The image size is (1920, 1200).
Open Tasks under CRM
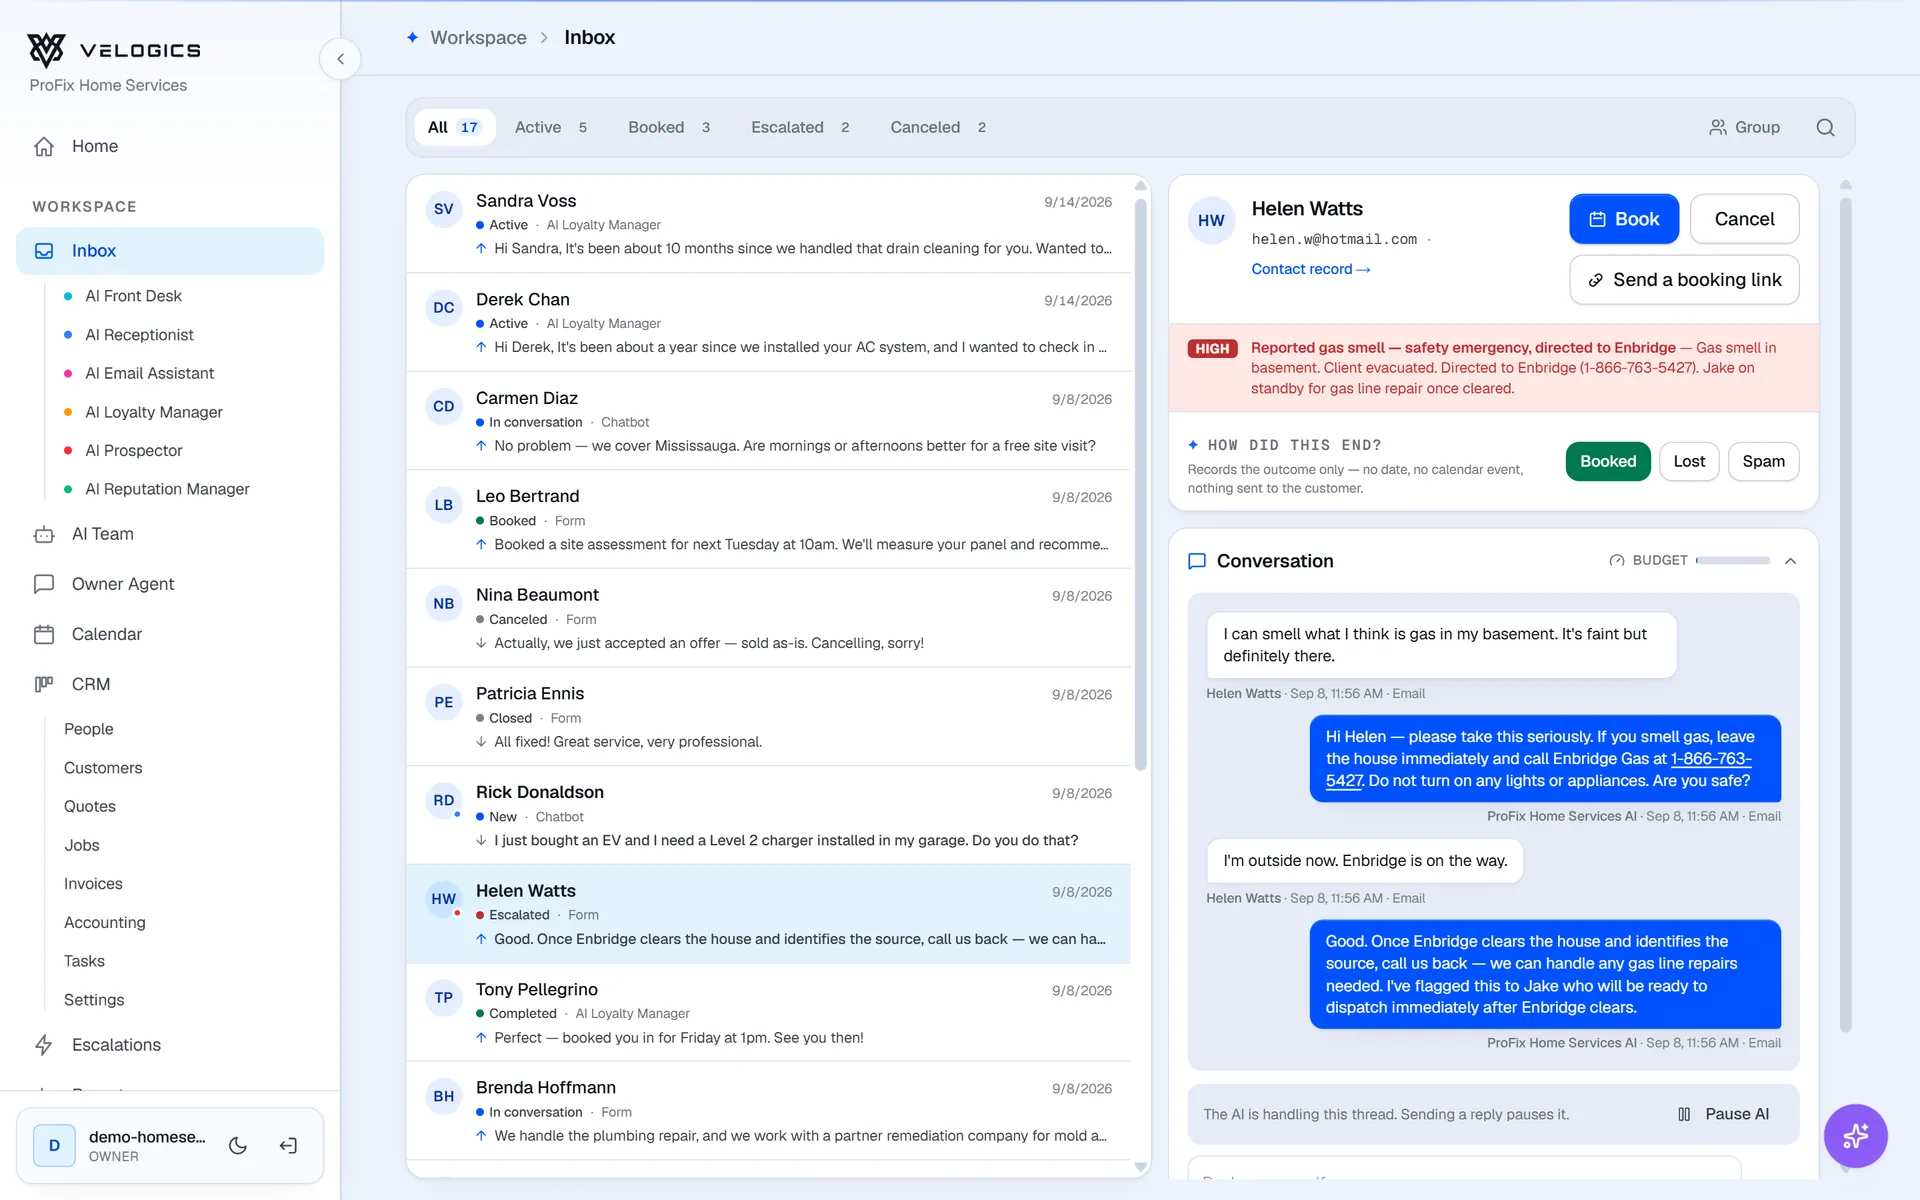(x=84, y=961)
